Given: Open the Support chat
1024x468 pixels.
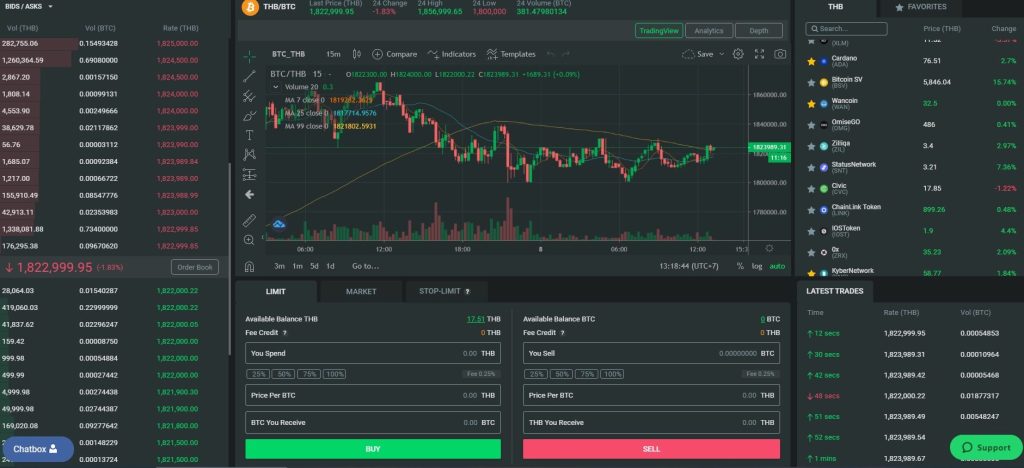Looking at the screenshot, I should pyautogui.click(x=986, y=448).
